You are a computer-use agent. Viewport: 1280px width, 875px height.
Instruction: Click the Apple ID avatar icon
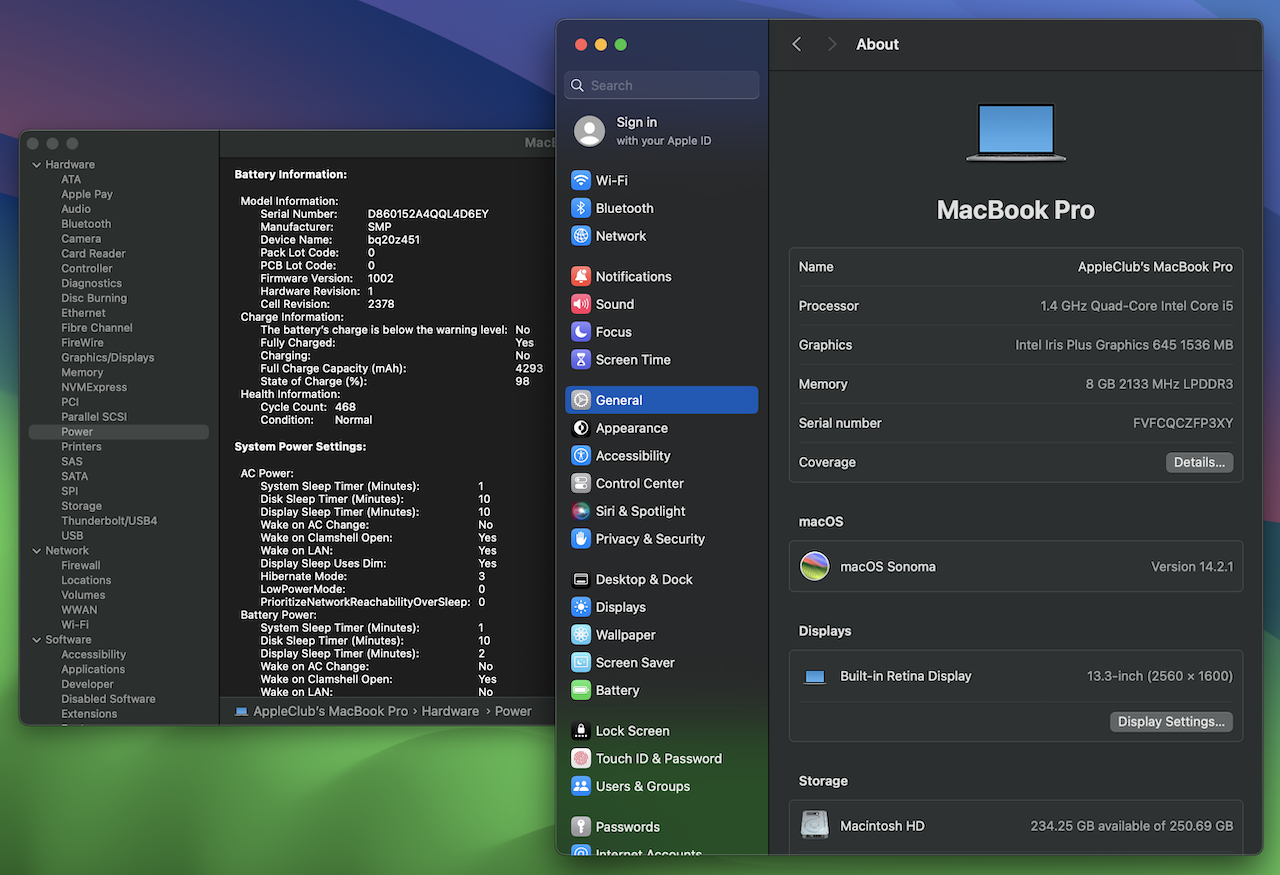tap(590, 131)
